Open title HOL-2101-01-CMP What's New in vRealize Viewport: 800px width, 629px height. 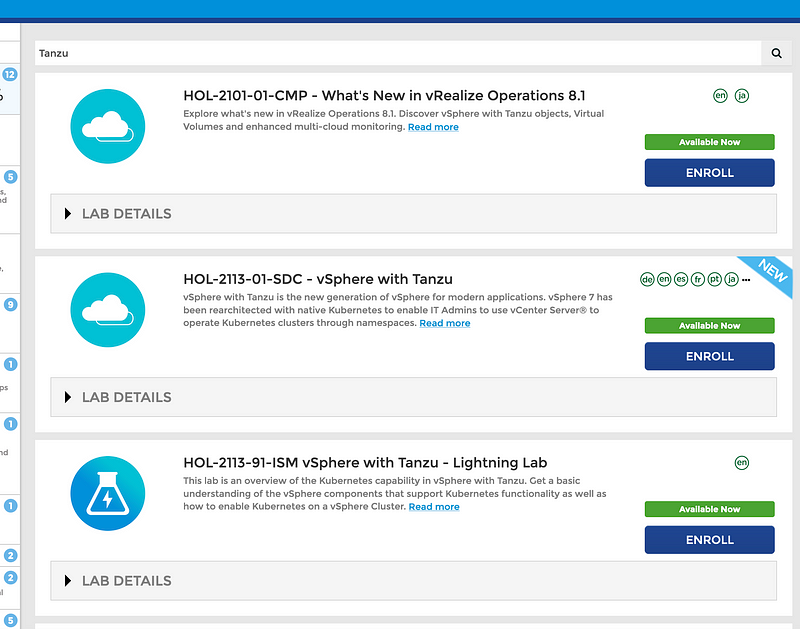(384, 95)
